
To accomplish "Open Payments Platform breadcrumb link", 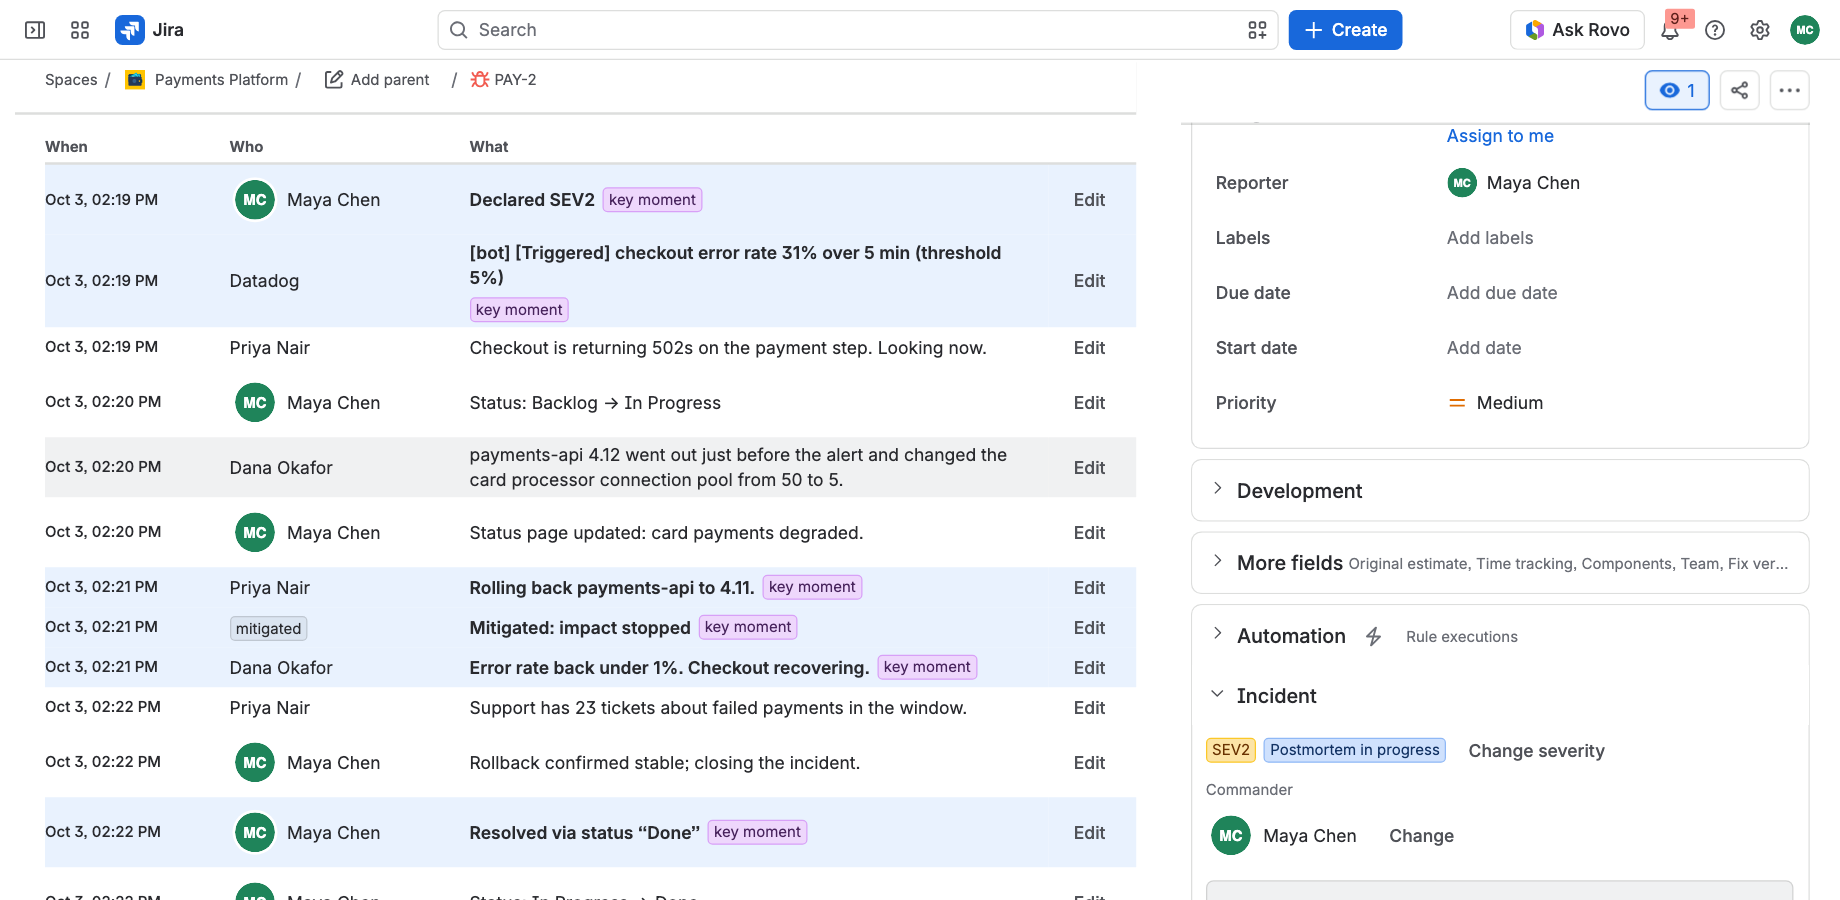I will coord(221,80).
